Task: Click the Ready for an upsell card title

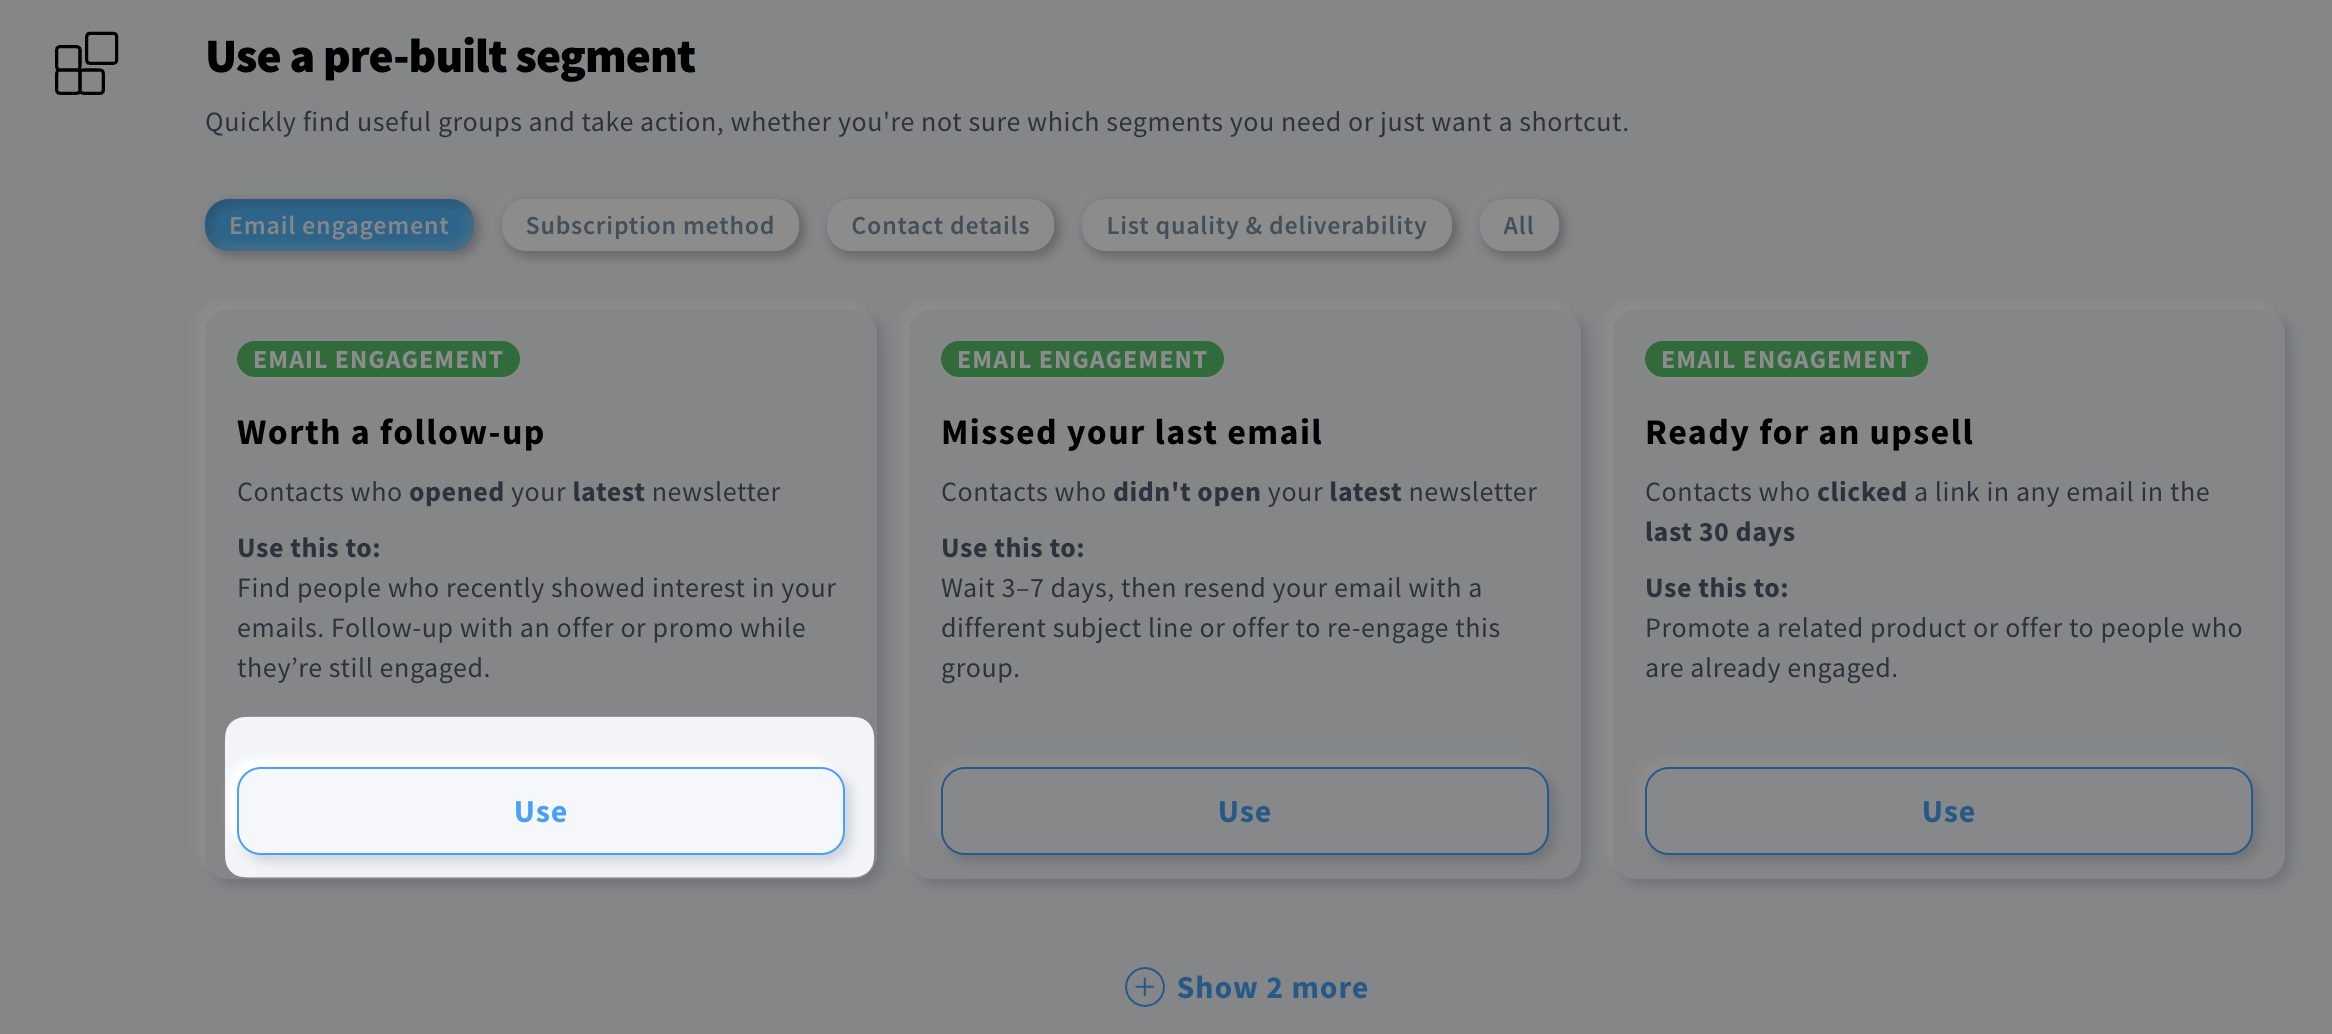Action: (1808, 432)
